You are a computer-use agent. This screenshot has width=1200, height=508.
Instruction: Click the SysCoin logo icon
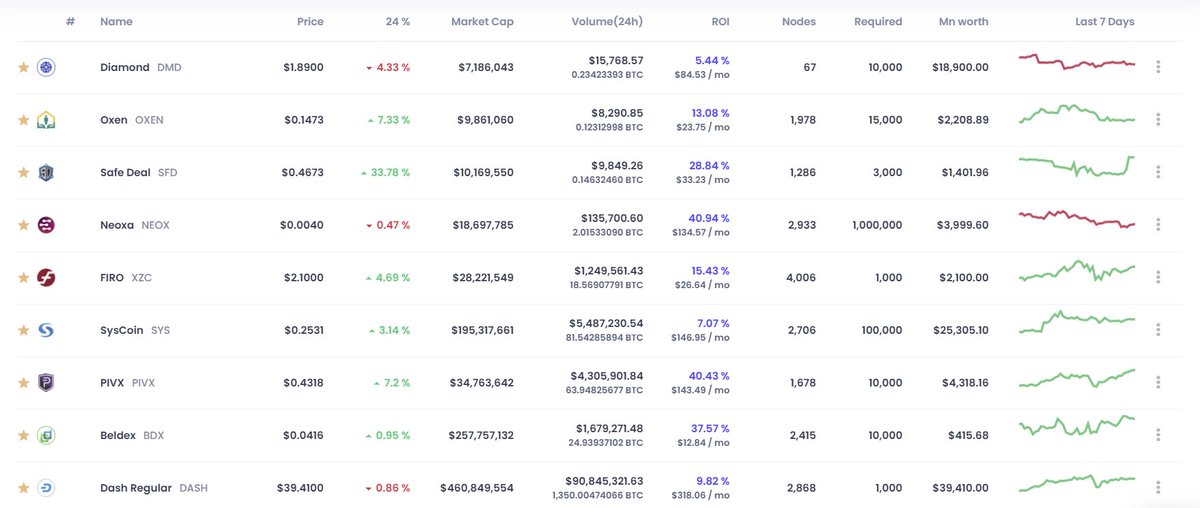click(x=46, y=330)
